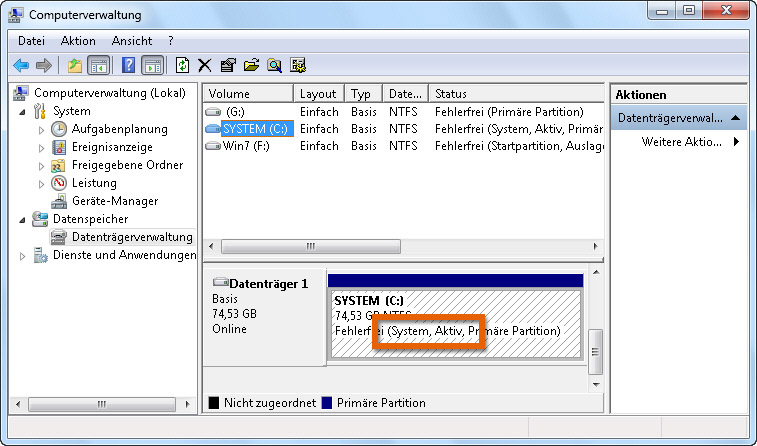Select the Geräte-Manager tree item

coord(114,201)
